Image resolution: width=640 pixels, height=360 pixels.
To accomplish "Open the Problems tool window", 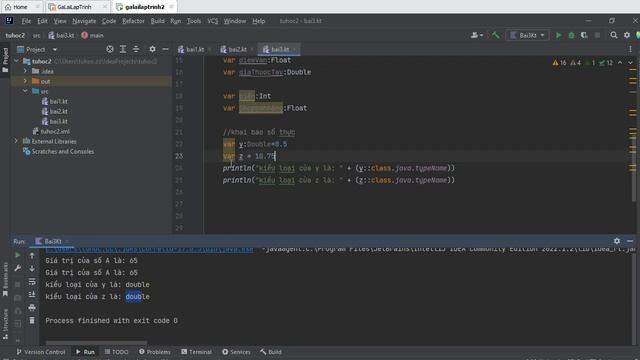I will point(155,352).
